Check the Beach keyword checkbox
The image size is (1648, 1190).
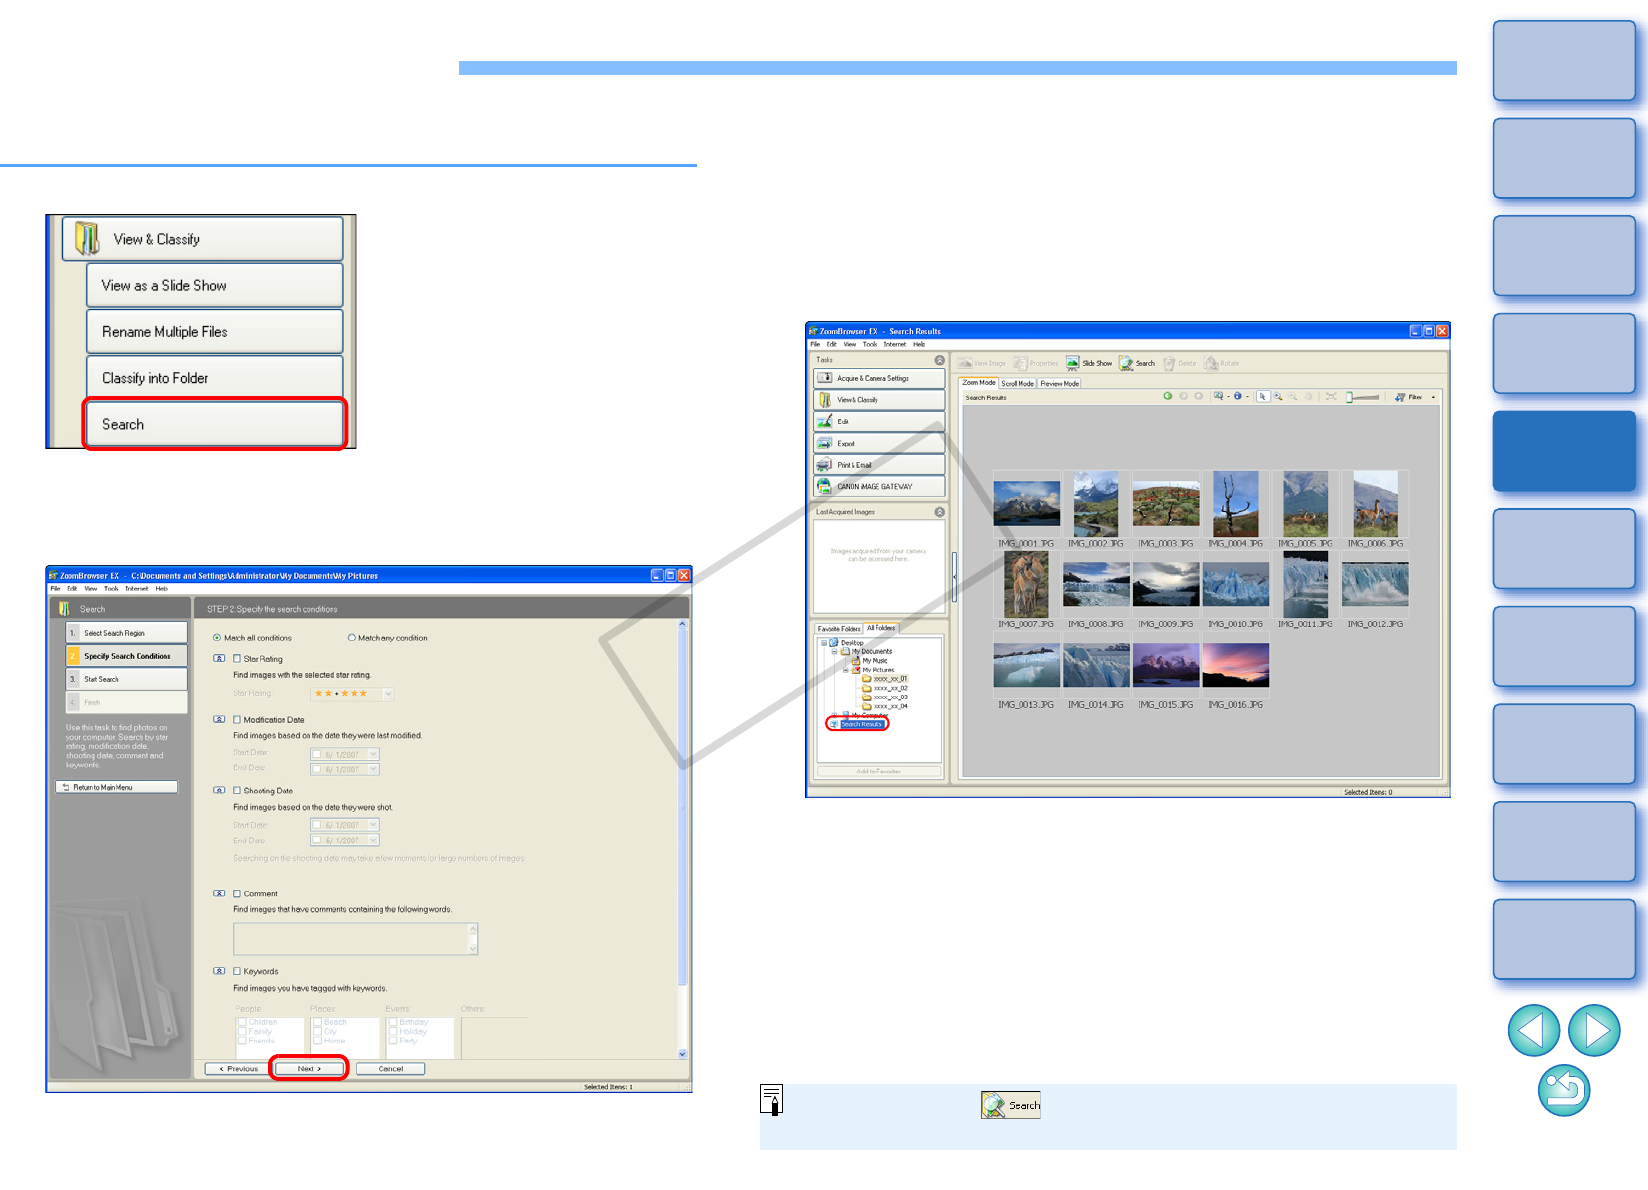coord(318,1022)
